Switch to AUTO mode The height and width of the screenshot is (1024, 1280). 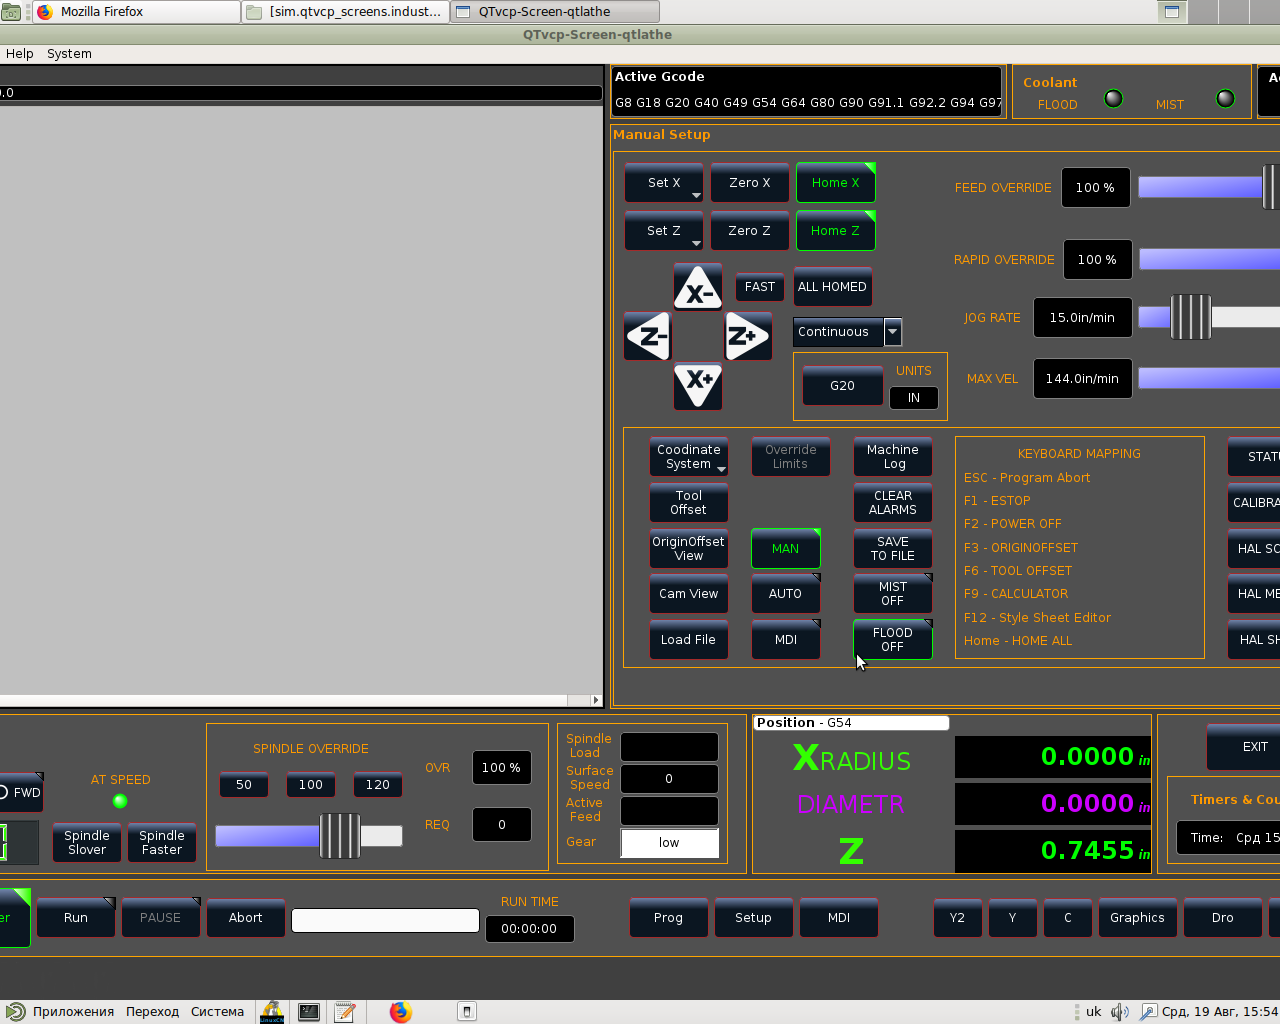(x=786, y=594)
